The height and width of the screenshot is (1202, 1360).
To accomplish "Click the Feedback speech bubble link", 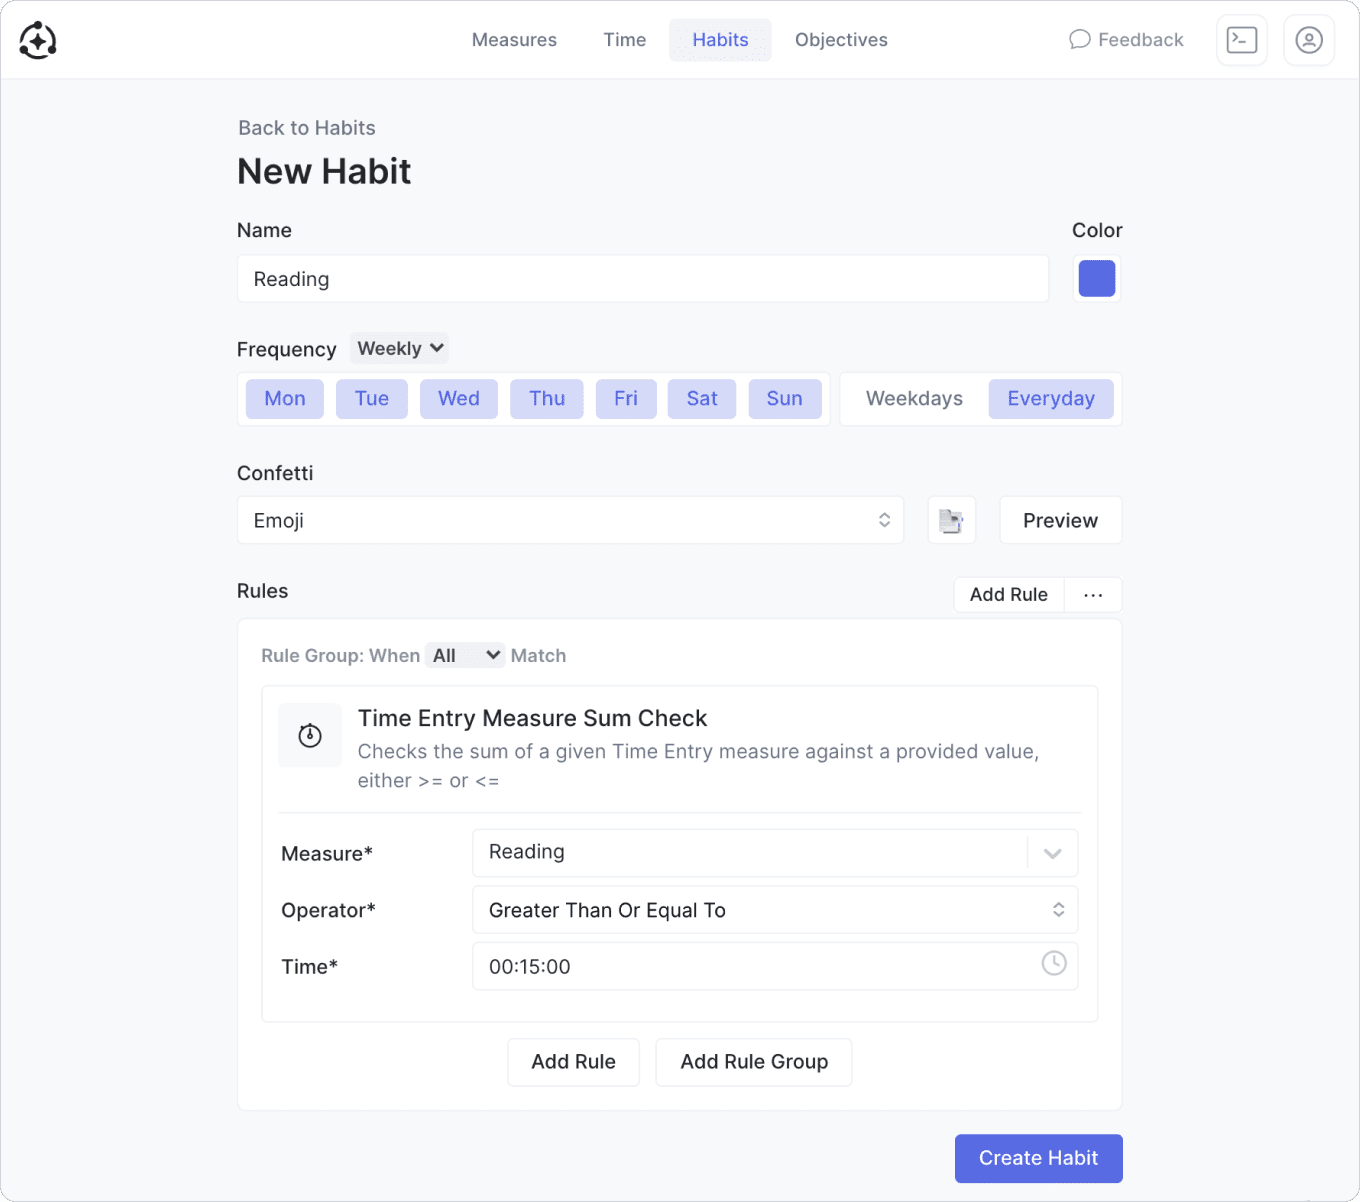I will pyautogui.click(x=1126, y=40).
